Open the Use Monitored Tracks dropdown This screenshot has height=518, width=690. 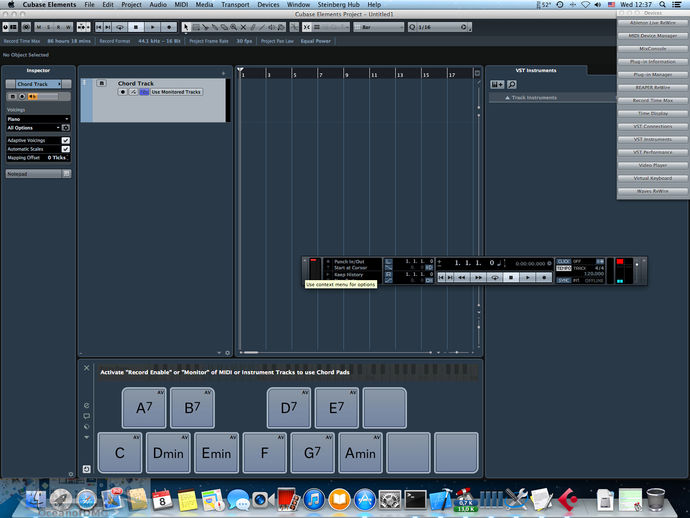[176, 92]
